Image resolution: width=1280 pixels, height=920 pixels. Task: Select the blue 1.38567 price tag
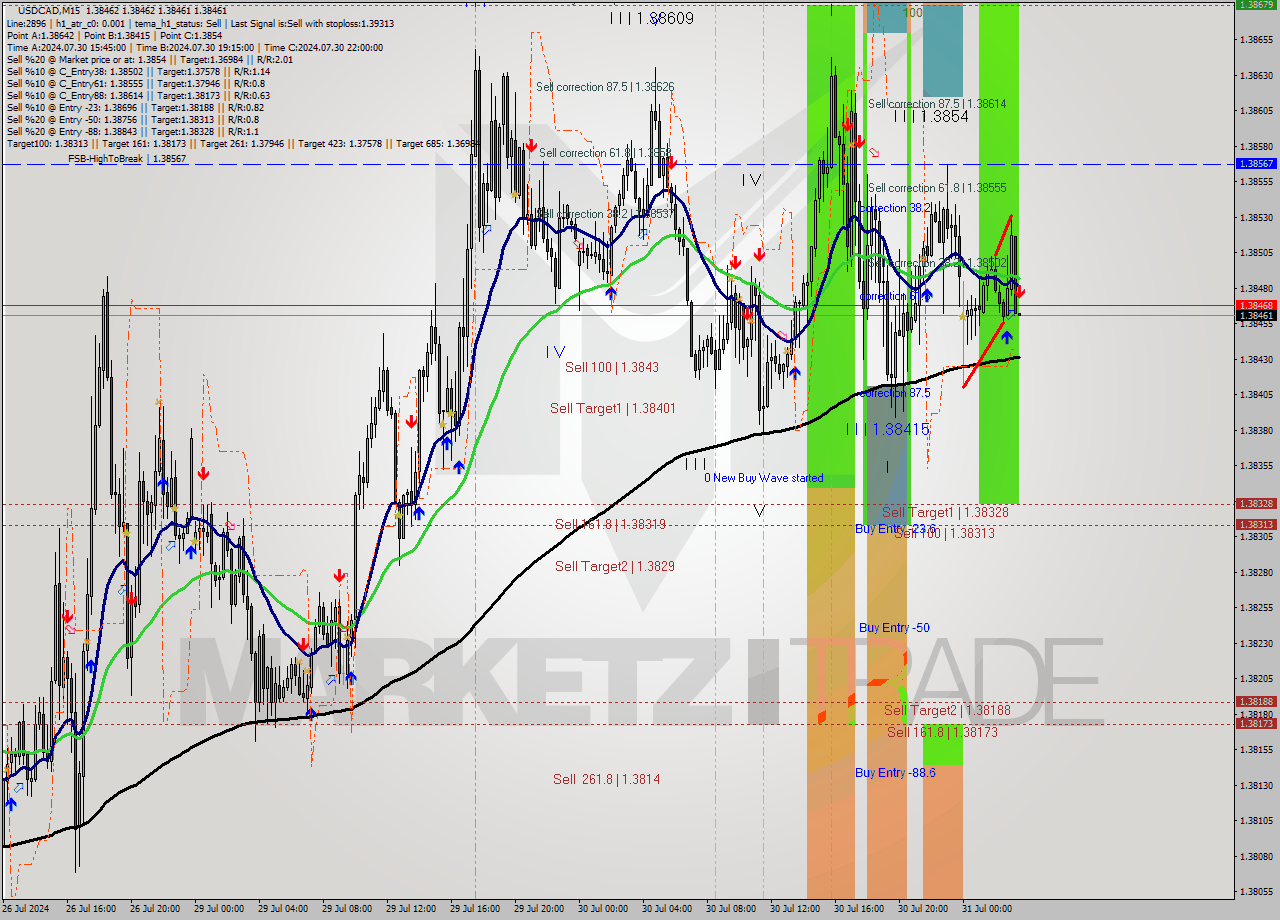coord(1255,163)
